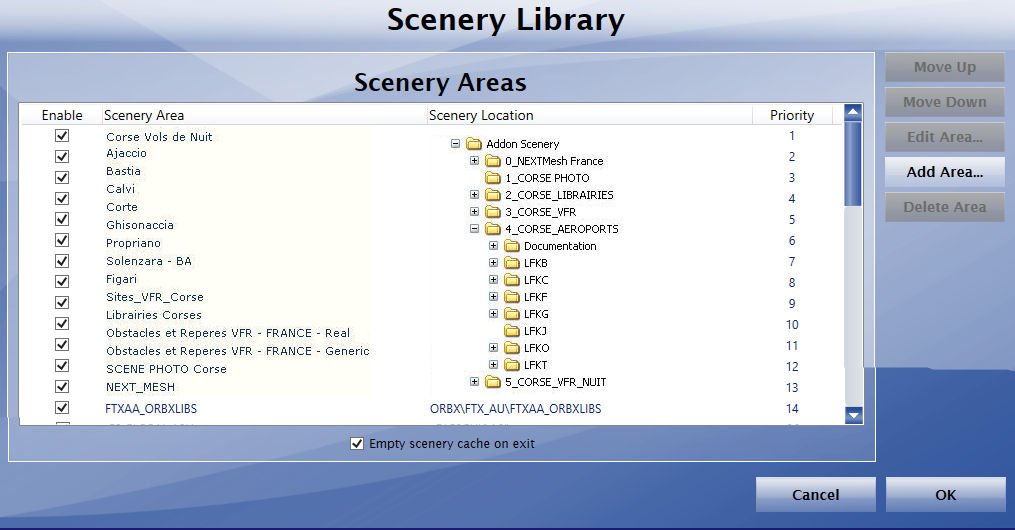The image size is (1015, 530).
Task: Click OK to confirm scenery library
Action: 945,494
